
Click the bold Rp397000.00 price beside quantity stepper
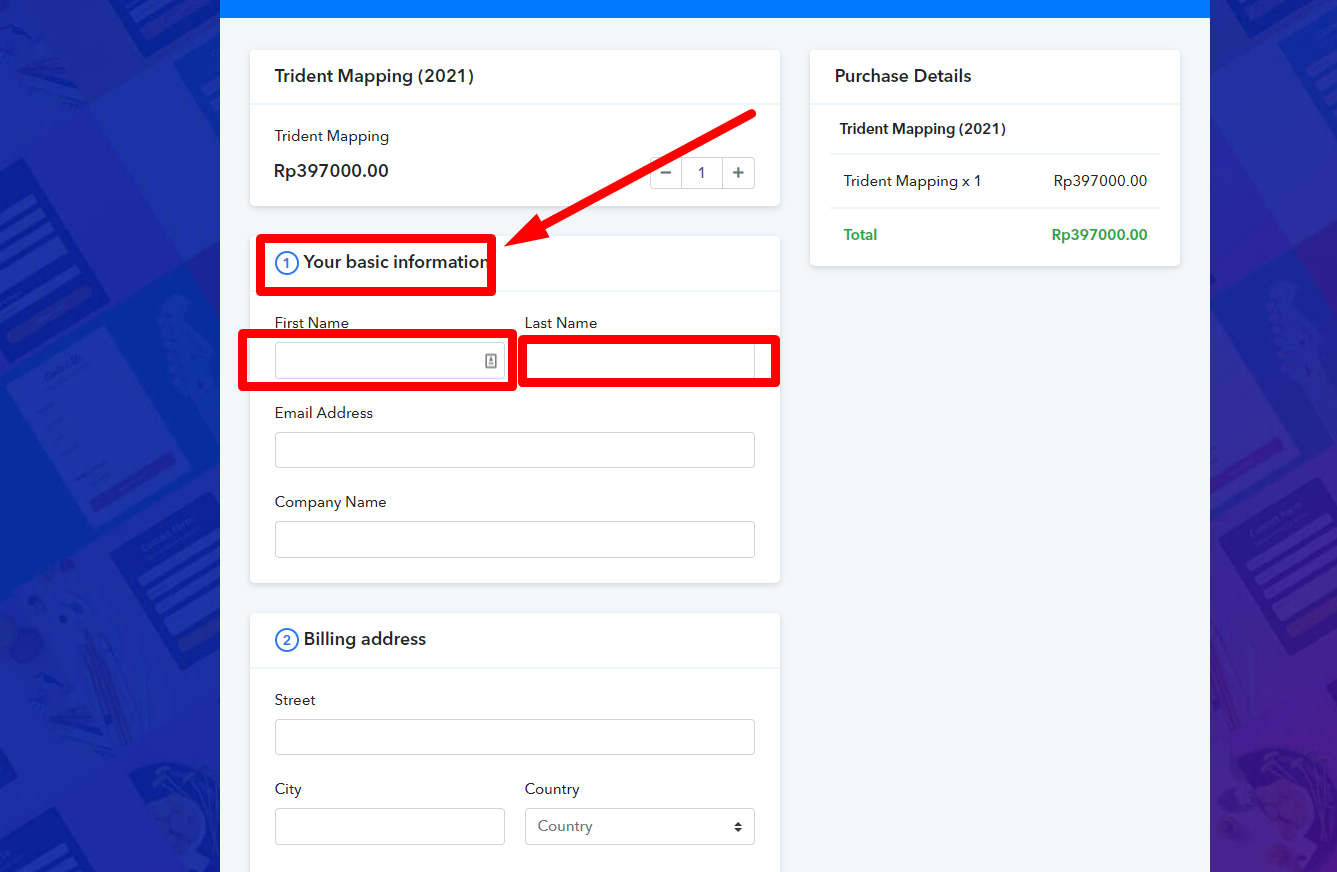pyautogui.click(x=331, y=171)
